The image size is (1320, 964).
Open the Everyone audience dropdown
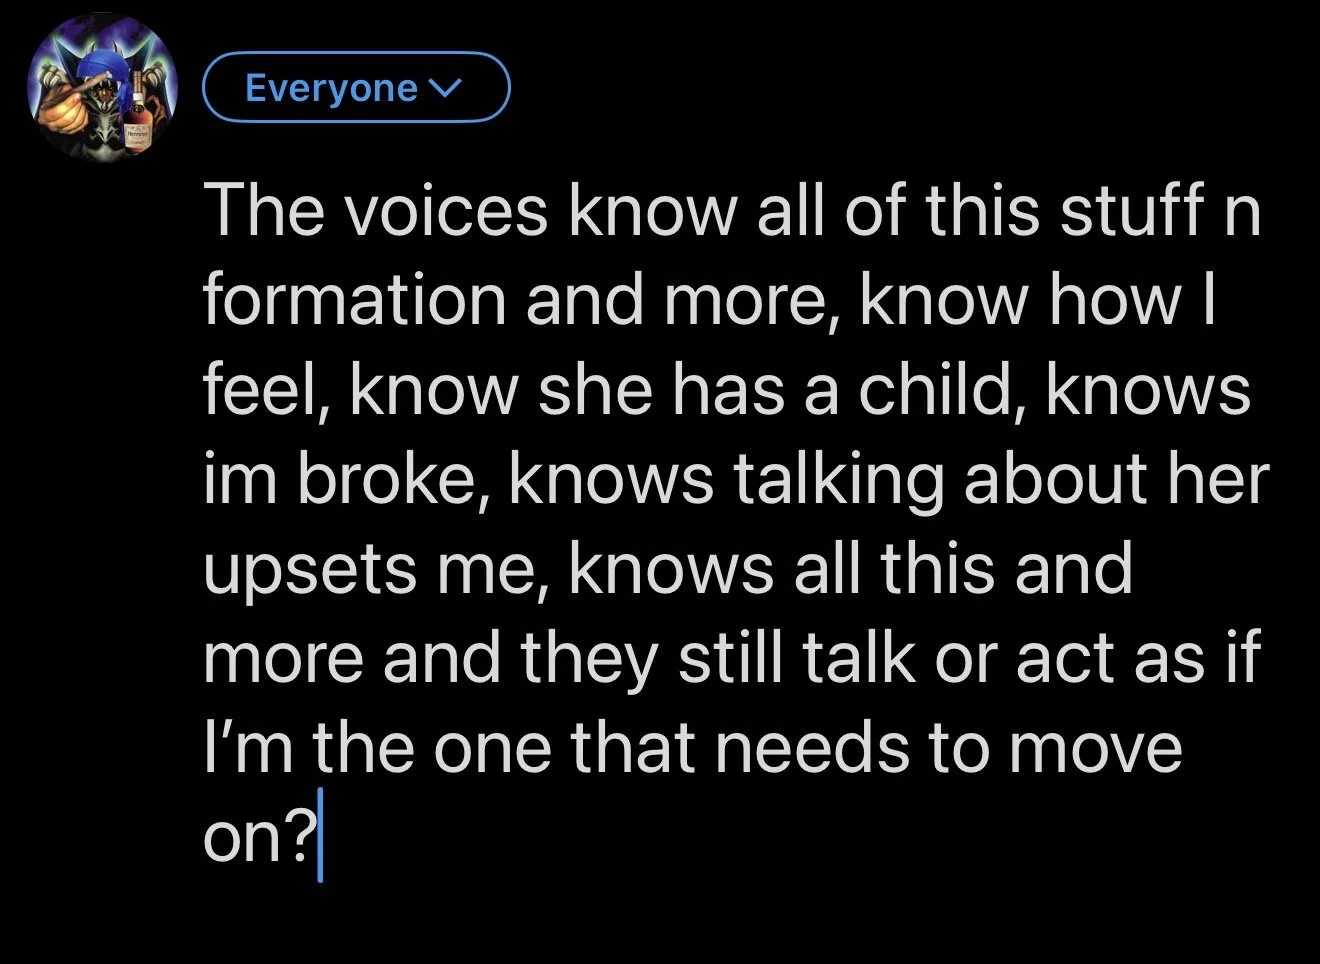pyautogui.click(x=356, y=88)
